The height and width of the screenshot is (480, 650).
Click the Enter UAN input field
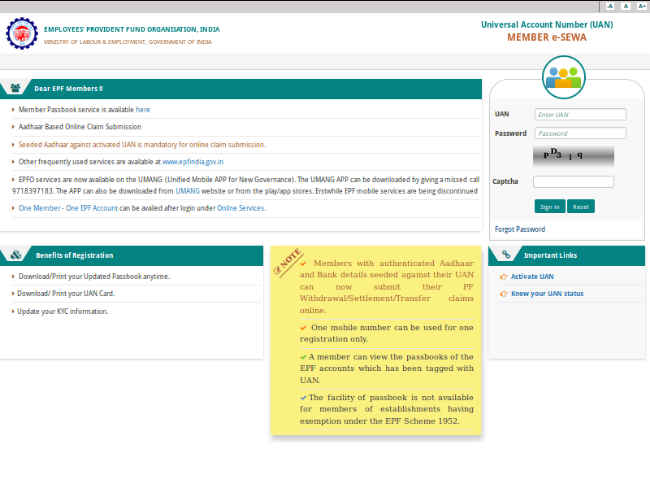(x=580, y=114)
